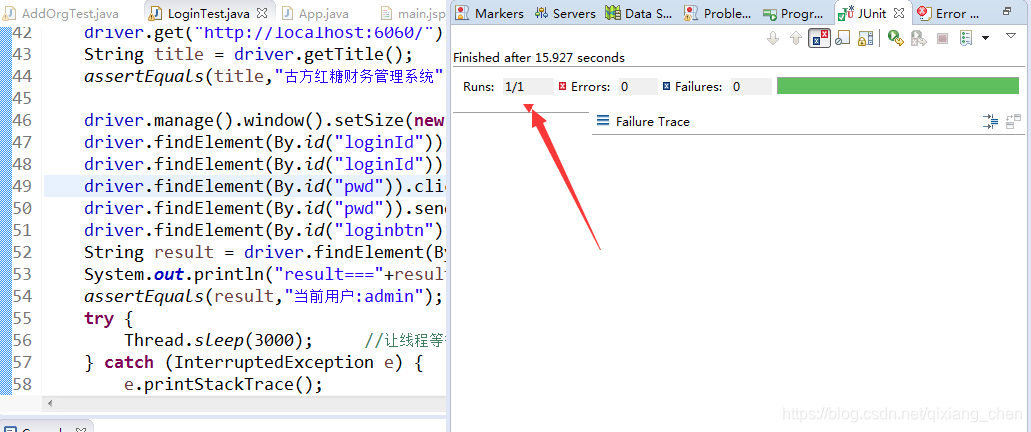Select the JUnit view tab

click(872, 13)
